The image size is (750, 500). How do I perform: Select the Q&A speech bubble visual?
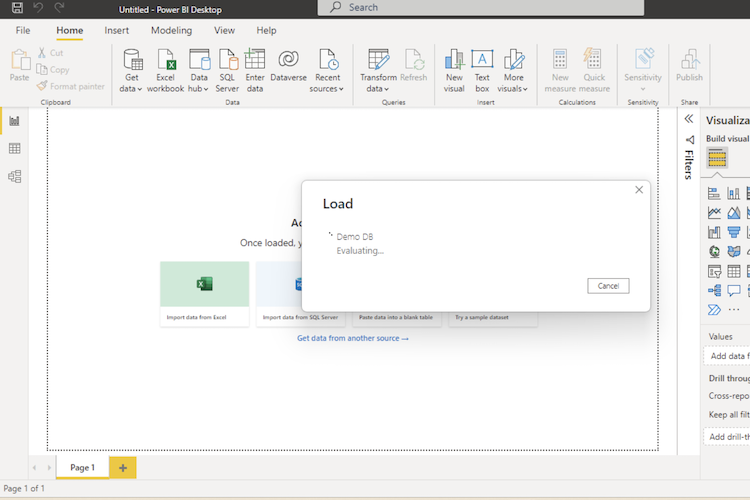click(734, 290)
